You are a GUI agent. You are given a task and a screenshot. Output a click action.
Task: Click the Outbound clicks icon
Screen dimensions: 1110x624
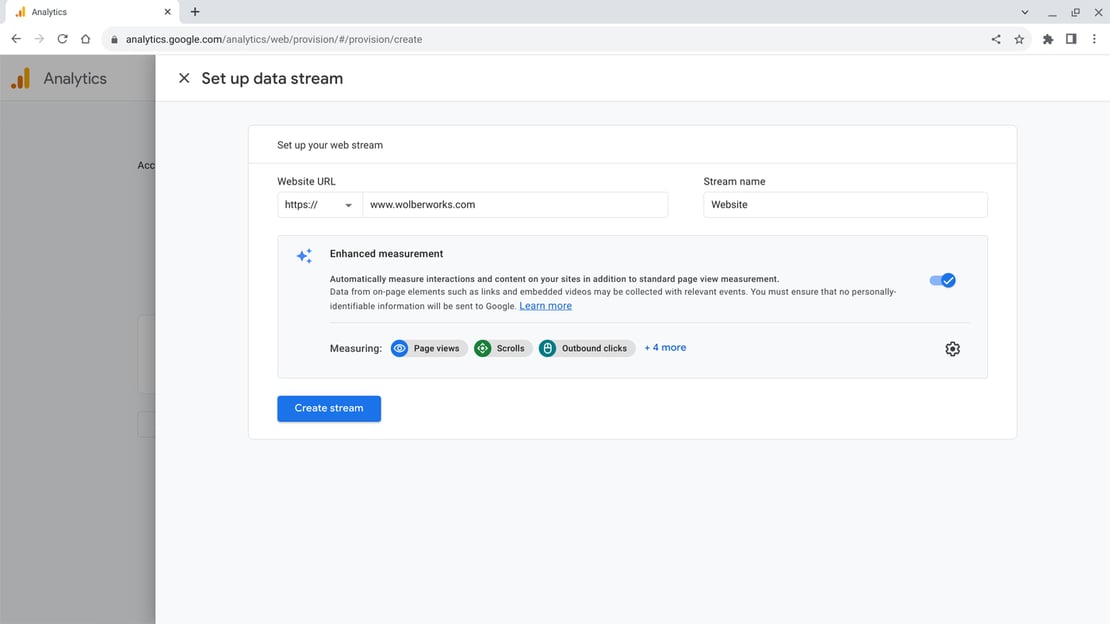pyautogui.click(x=547, y=348)
